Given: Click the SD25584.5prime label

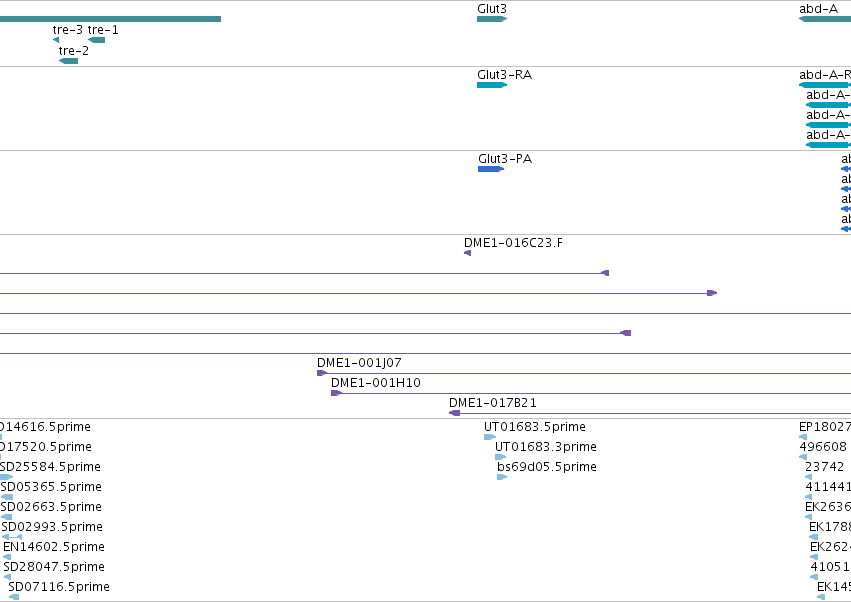Looking at the screenshot, I should 50,467.
